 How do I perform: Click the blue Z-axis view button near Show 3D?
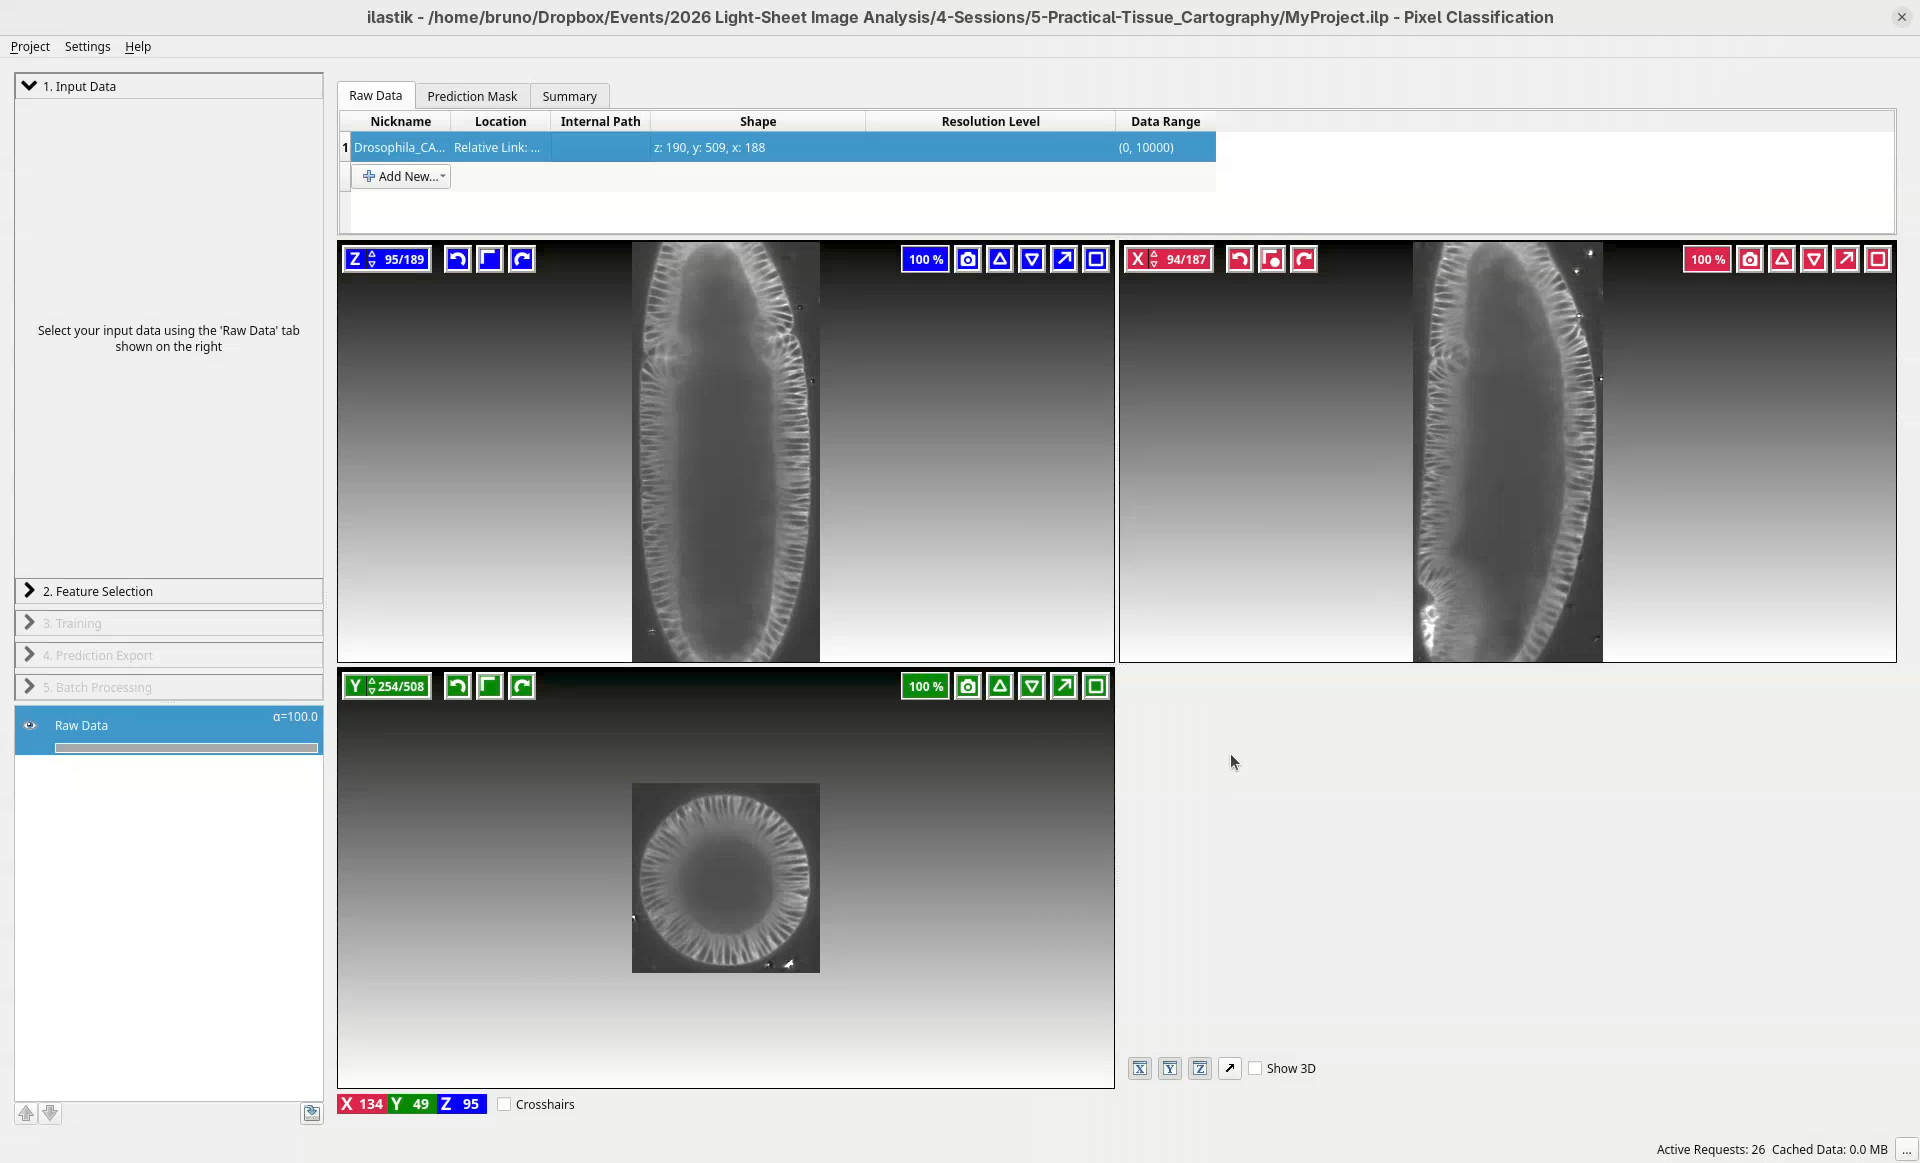coord(1200,1068)
